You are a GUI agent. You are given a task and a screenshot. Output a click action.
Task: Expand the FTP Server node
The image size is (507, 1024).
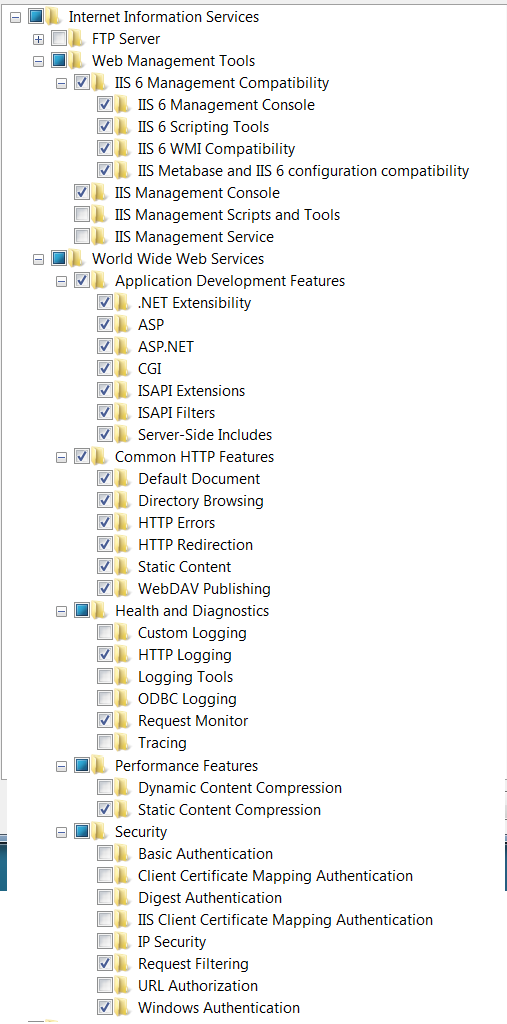click(x=39, y=39)
